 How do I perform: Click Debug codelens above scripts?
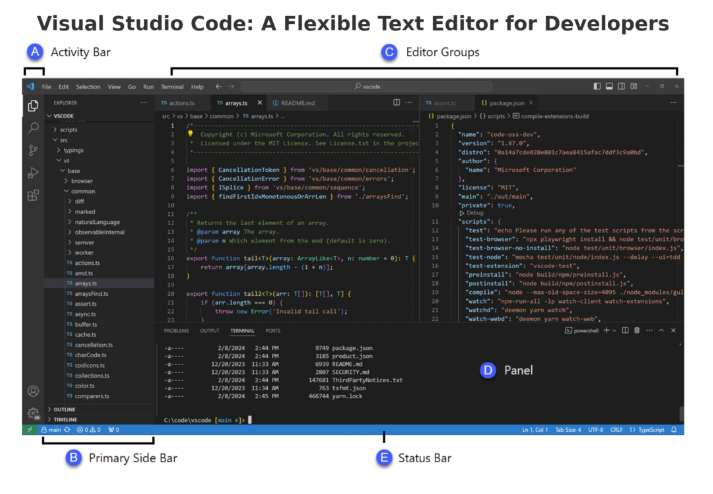pos(472,213)
